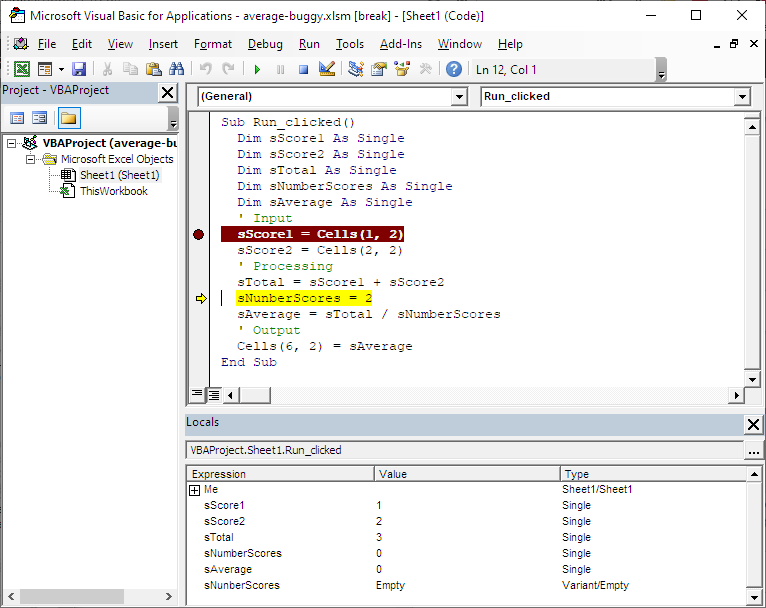766x608 pixels.
Task: Click the yellow execution arrow in margin
Action: pos(201,298)
